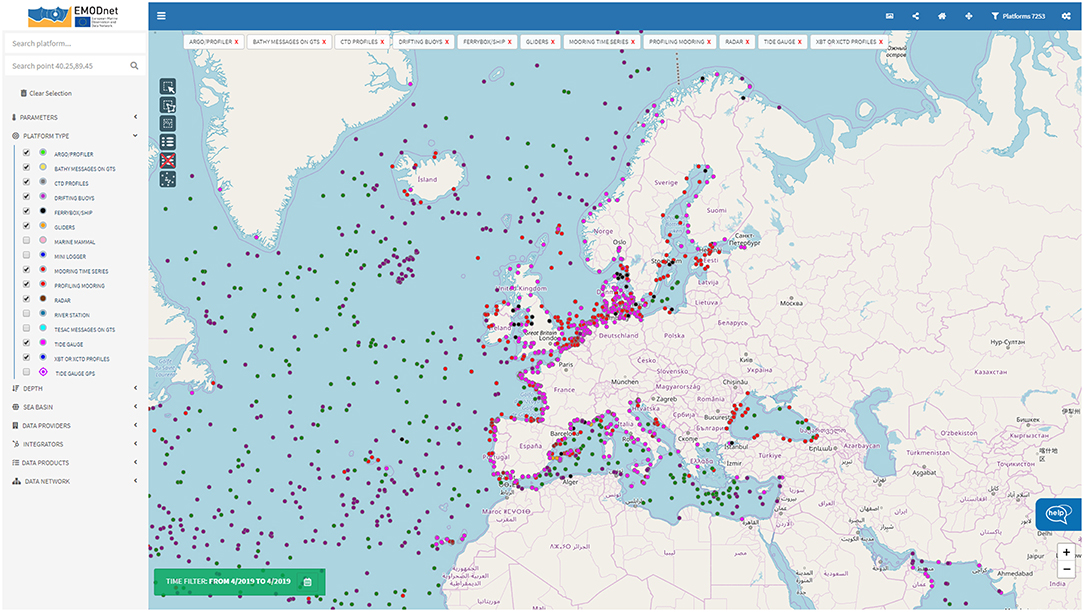Open the Platforms 7253 filter
The image size is (1084, 612).
pos(1018,16)
